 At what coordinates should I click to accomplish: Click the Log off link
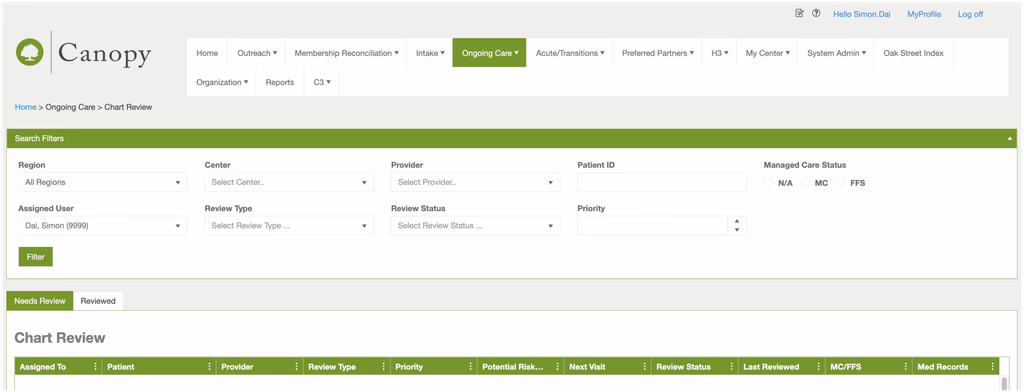[970, 14]
